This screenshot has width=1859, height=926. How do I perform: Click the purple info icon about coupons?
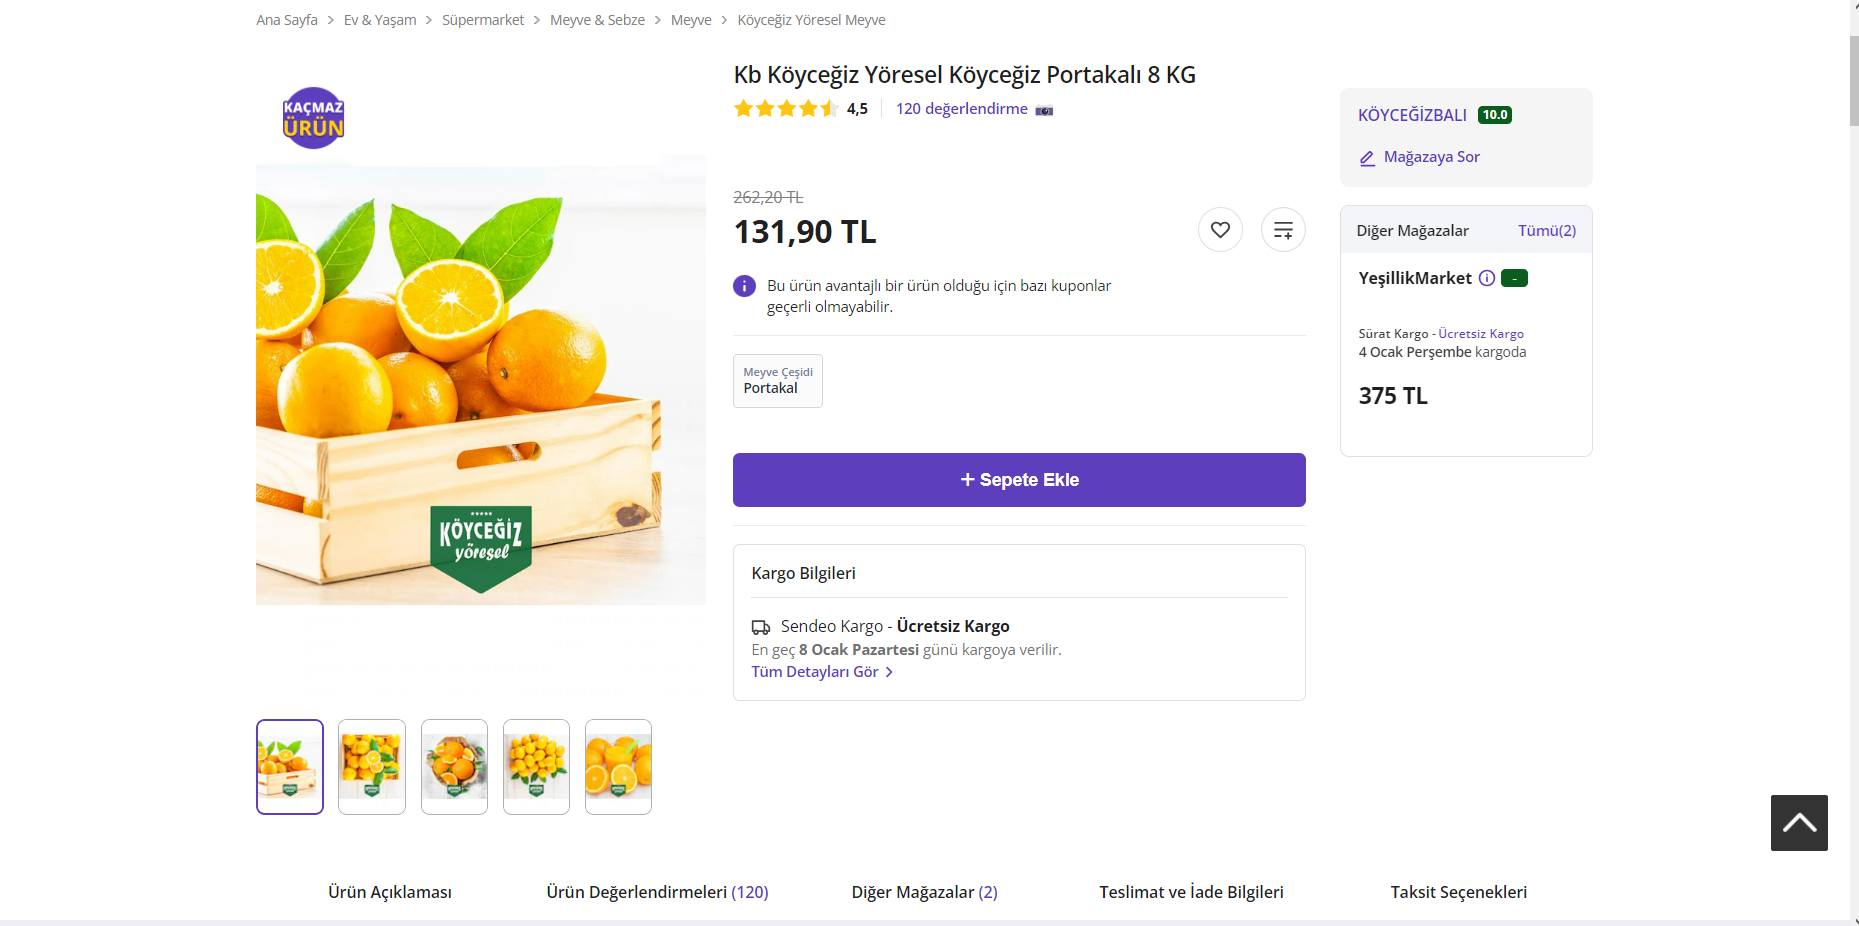pyautogui.click(x=744, y=286)
